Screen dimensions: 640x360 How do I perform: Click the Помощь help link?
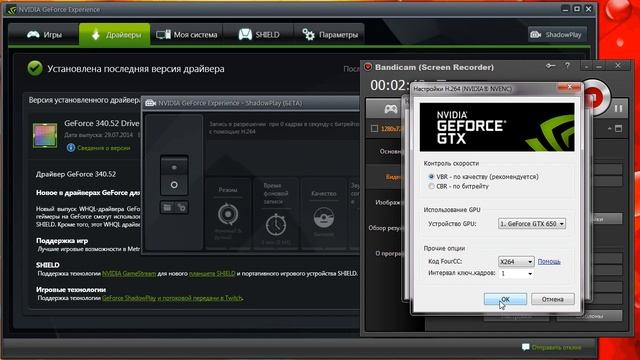pos(549,261)
